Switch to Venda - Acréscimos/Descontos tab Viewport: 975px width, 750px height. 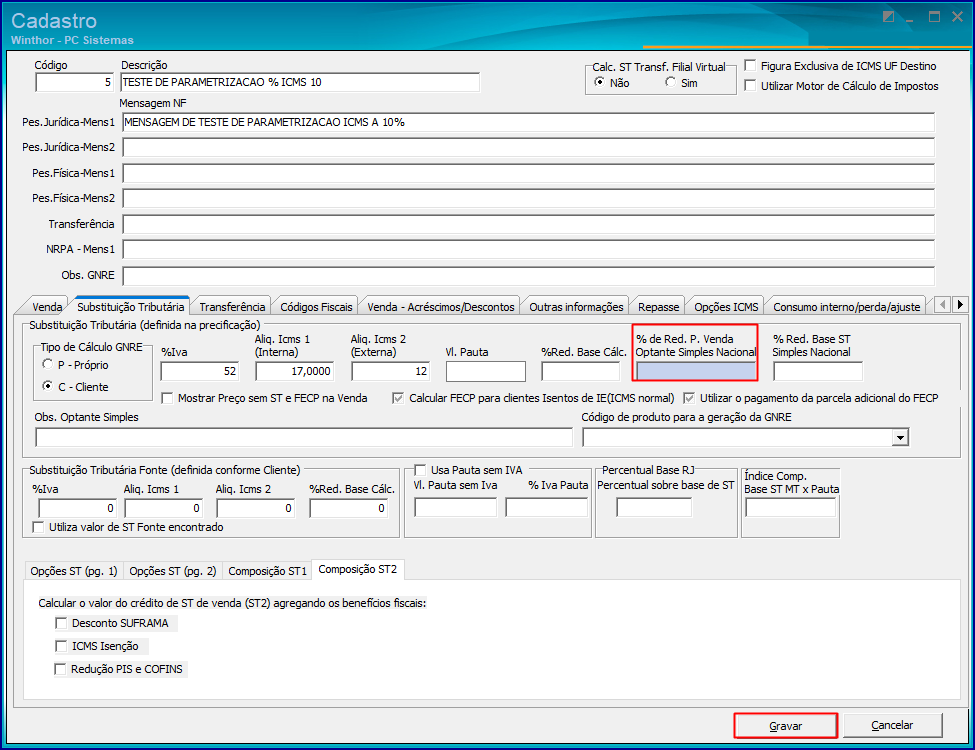[x=440, y=307]
